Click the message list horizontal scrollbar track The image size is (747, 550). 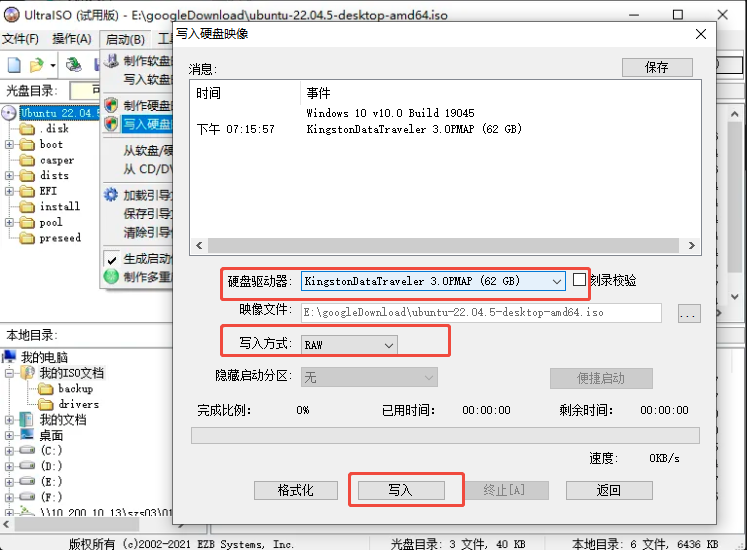(444, 245)
